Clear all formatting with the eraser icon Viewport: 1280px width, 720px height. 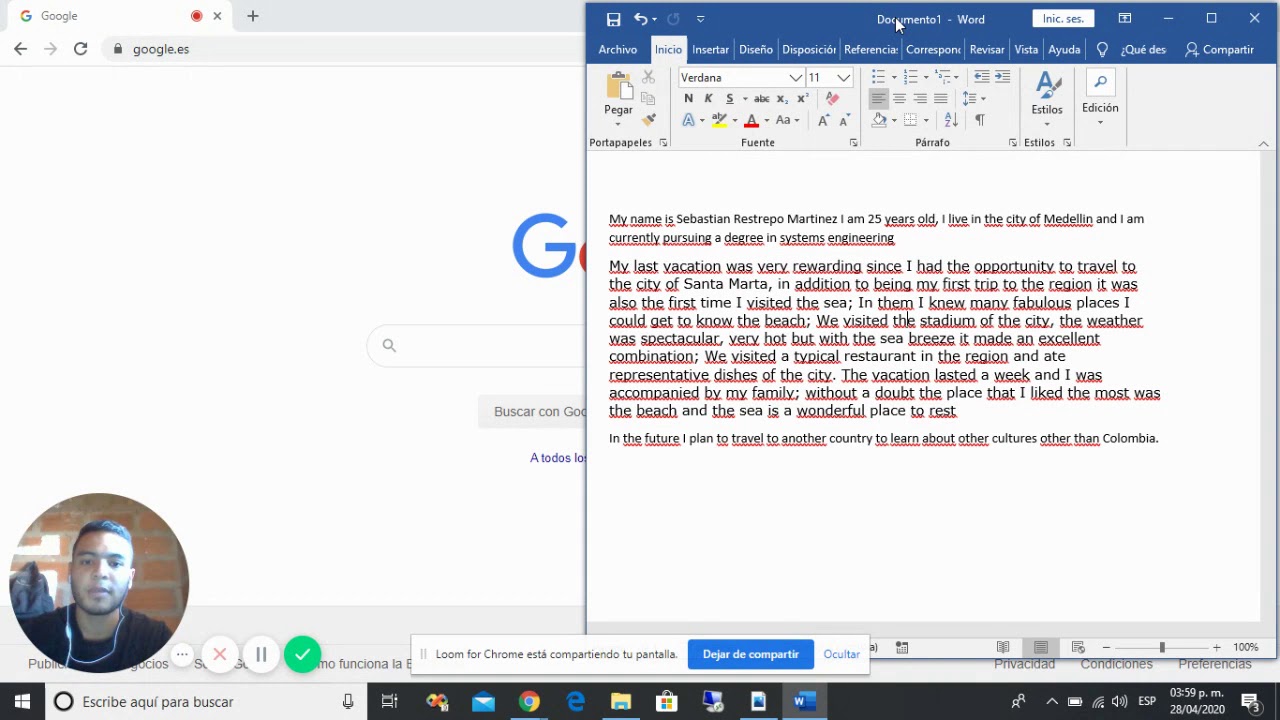click(832, 98)
